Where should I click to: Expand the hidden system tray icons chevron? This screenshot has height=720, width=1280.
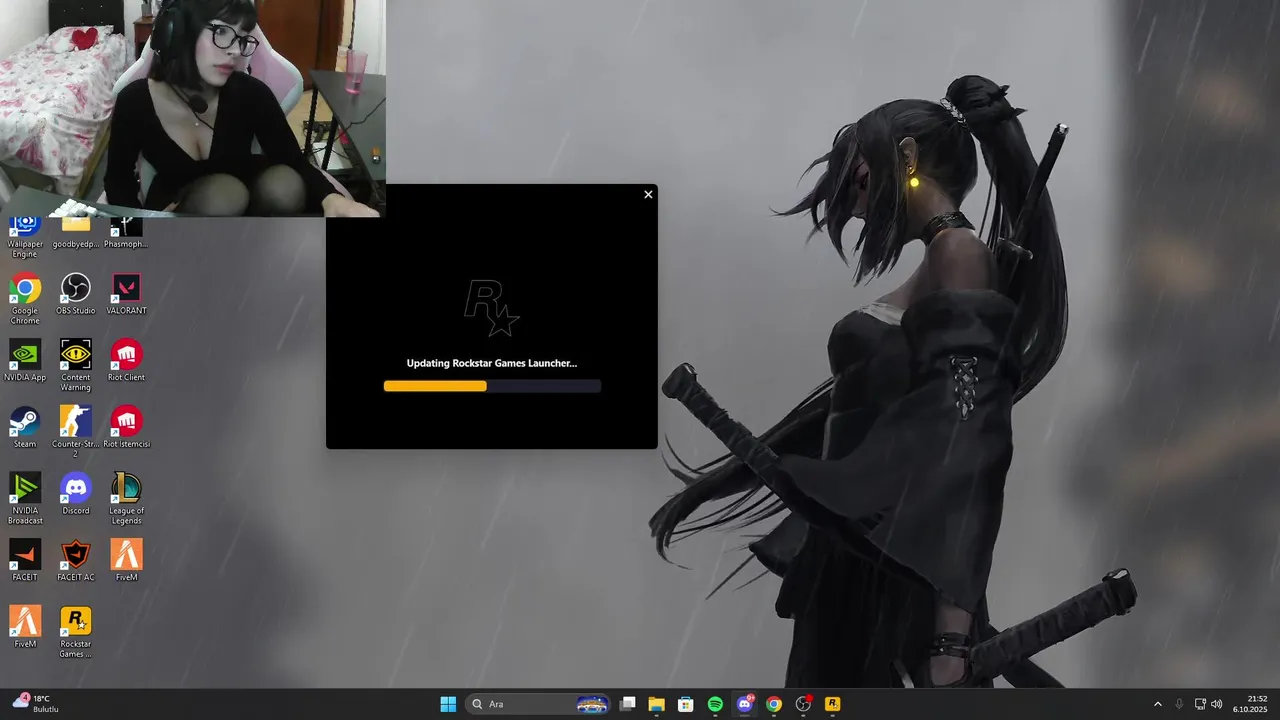[1158, 704]
